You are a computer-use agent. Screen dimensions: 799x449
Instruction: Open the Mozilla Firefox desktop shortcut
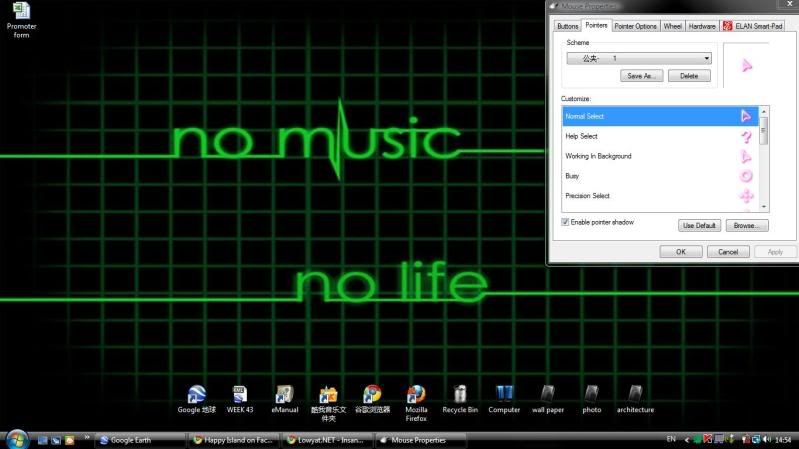coord(416,394)
